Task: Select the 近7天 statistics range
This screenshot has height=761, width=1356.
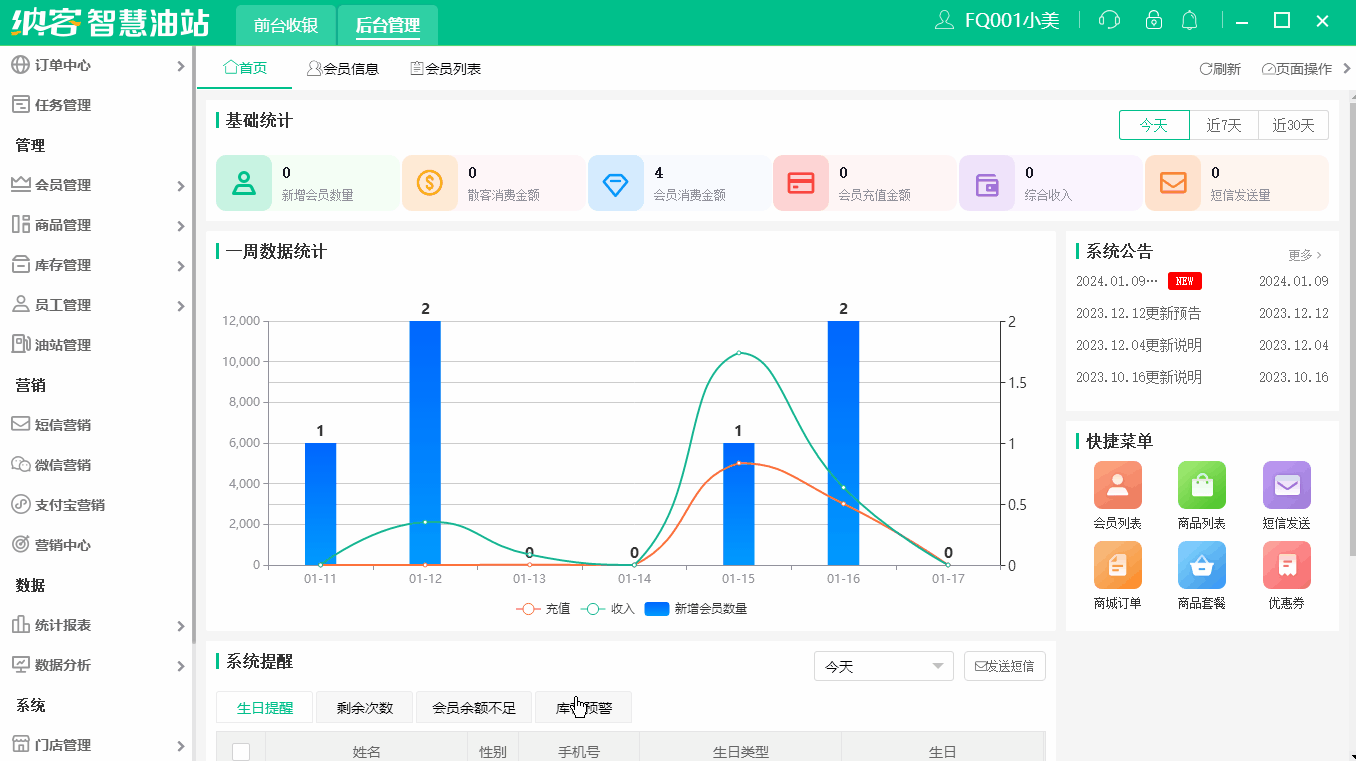Action: [1222, 125]
